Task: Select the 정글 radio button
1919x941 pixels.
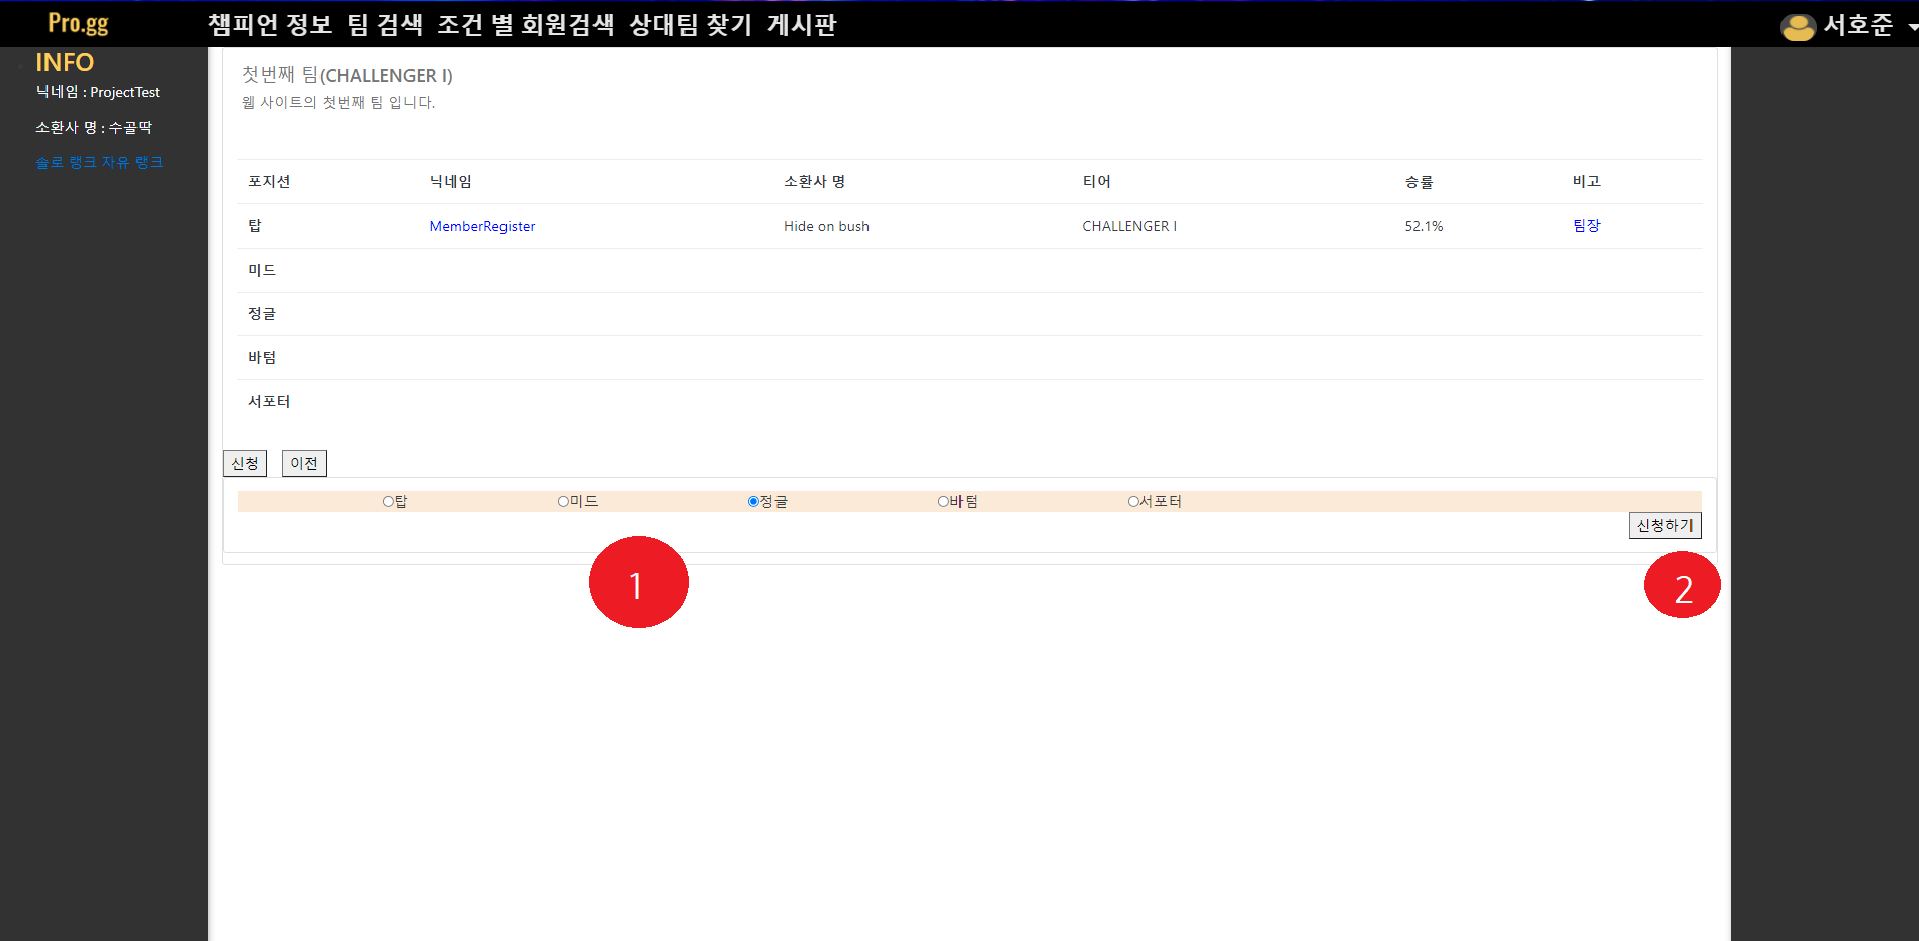Action: [x=753, y=502]
